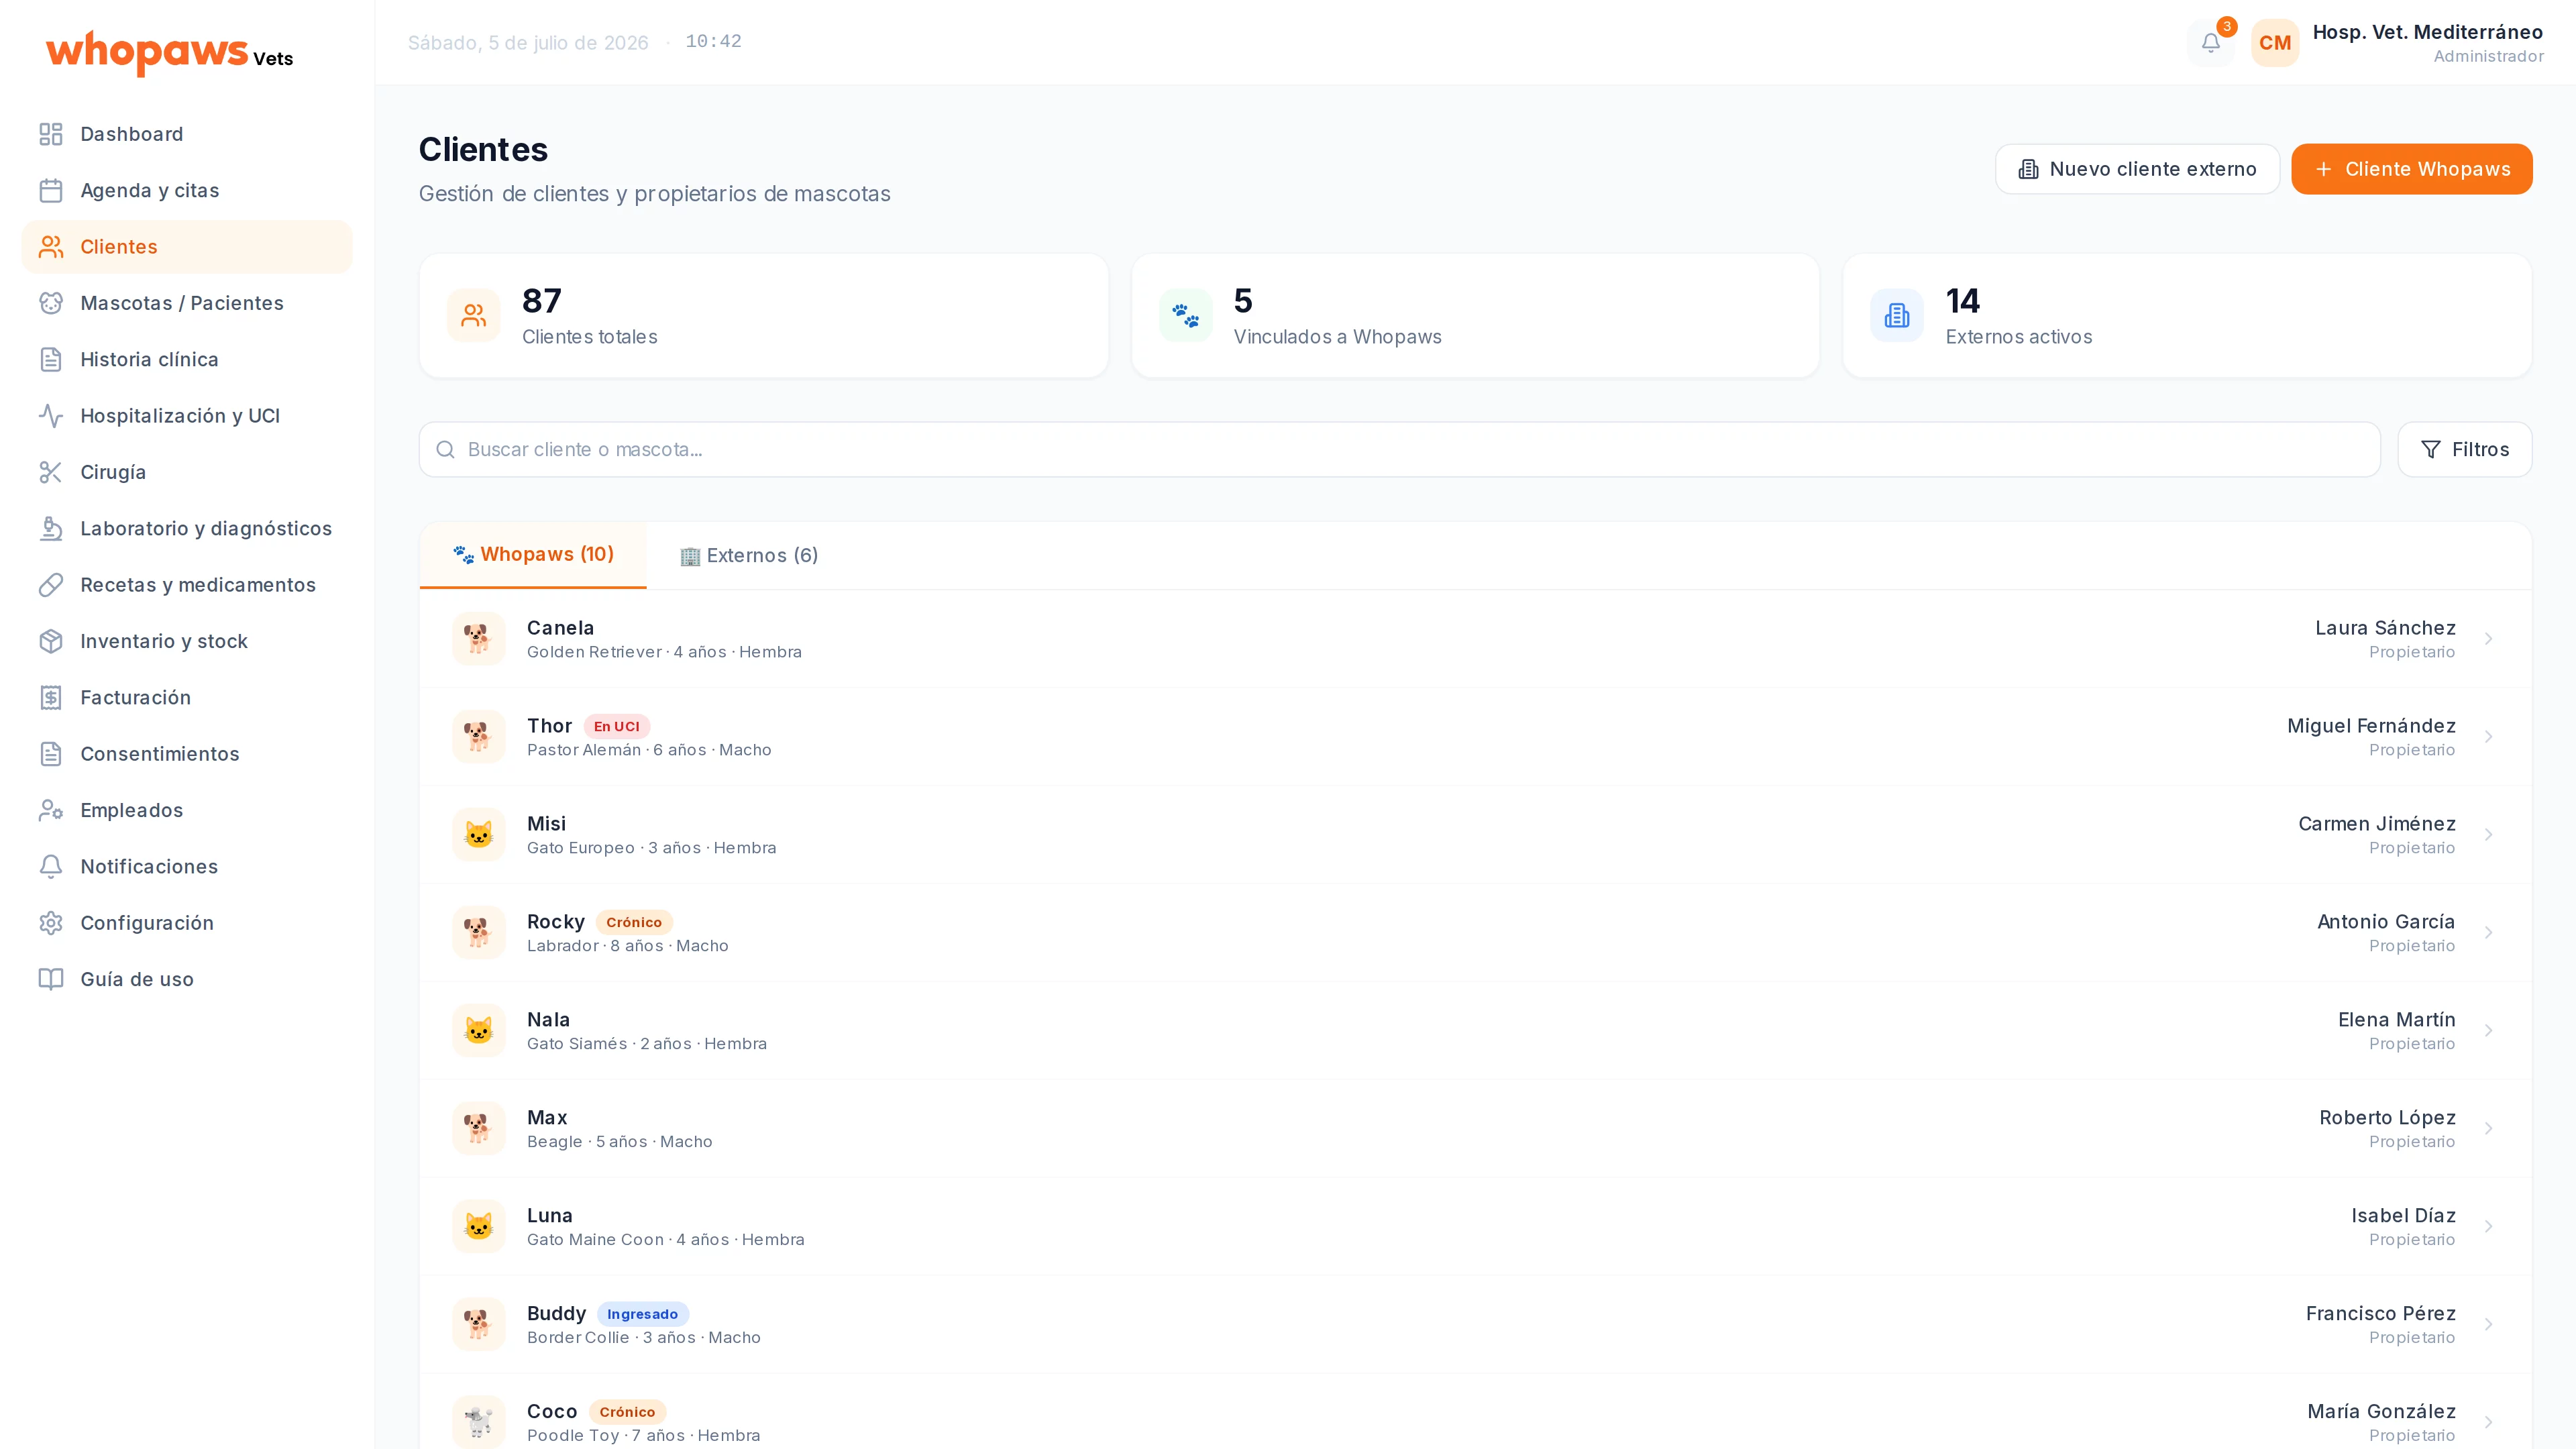Click owner name Laura Sánchez

(x=2385, y=628)
